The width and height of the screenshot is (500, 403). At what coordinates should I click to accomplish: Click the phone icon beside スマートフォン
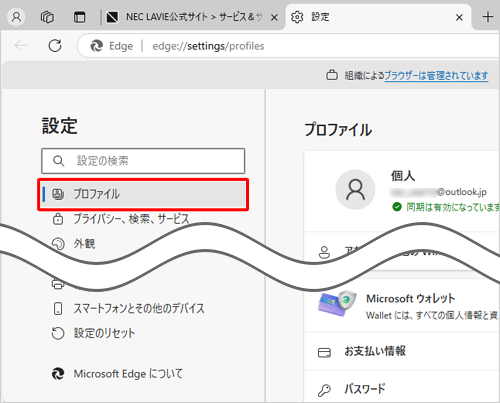click(x=58, y=308)
